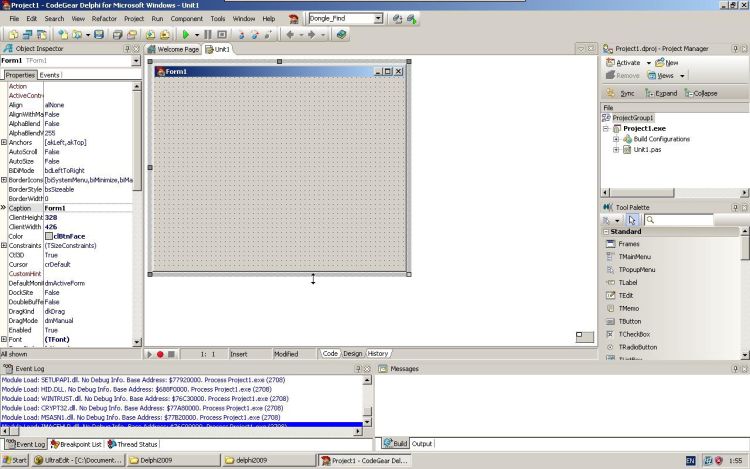Click the Save All toolbar icon
This screenshot has height=469, width=750.
tap(117, 34)
